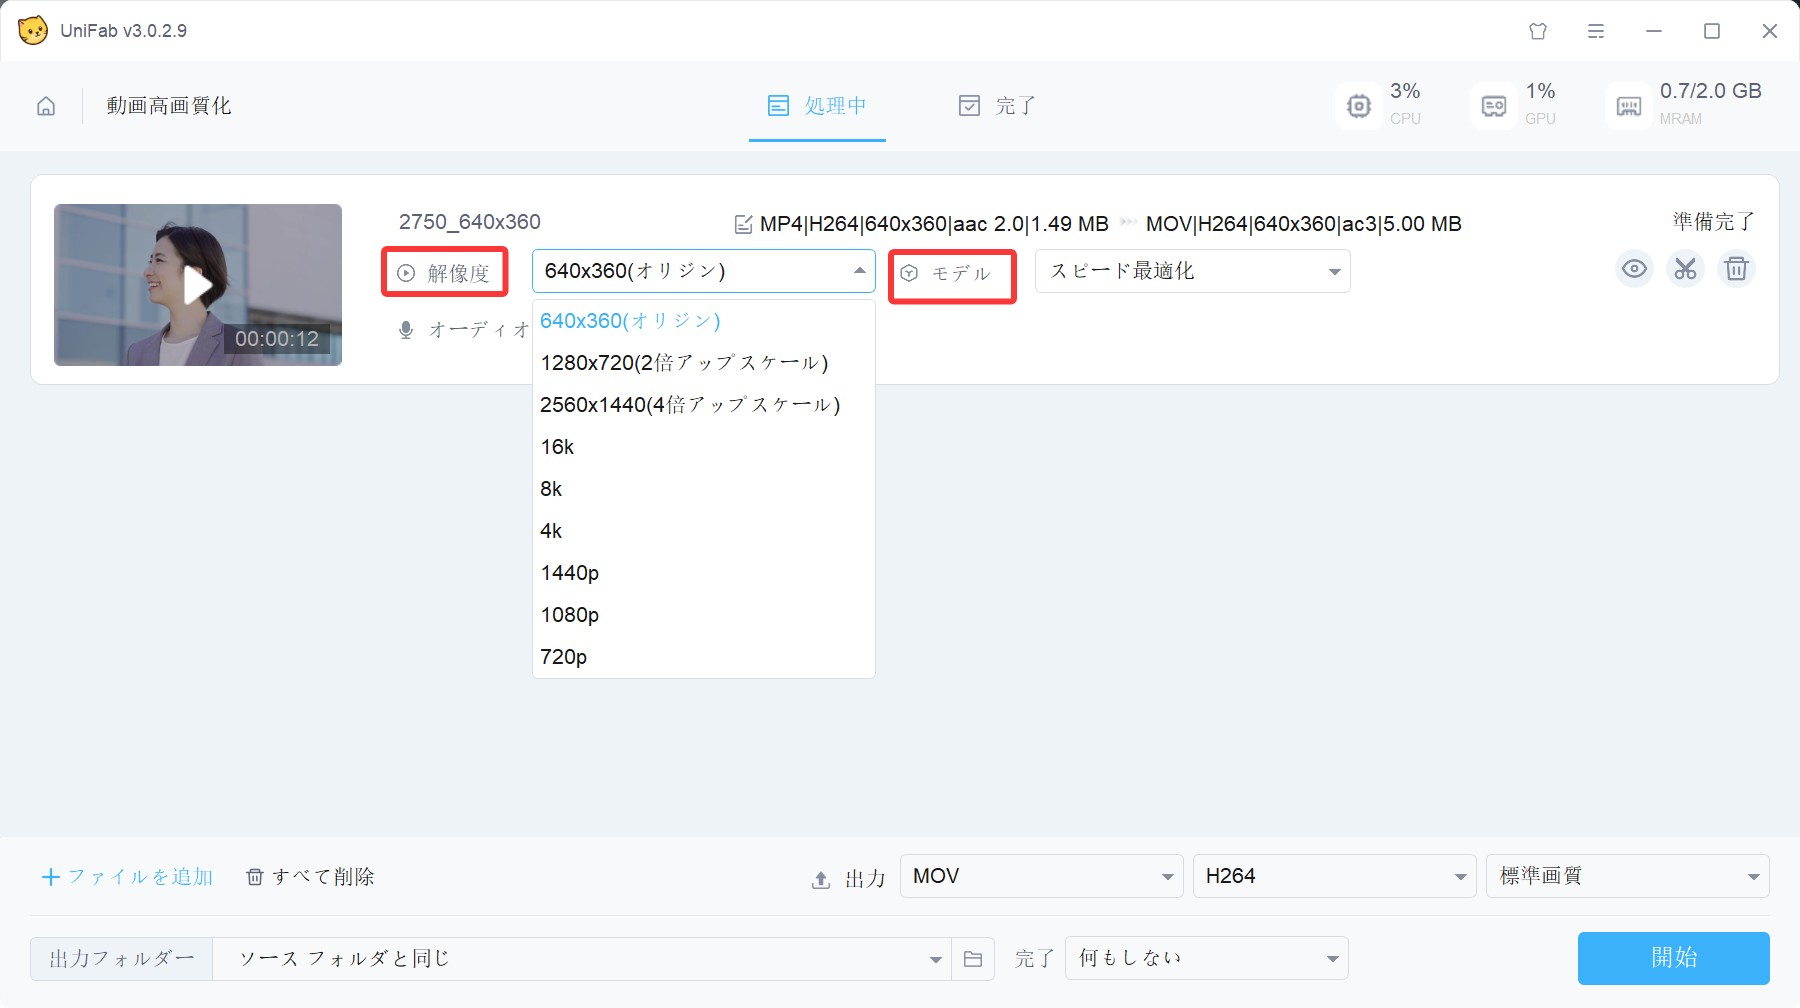Open the preview with the eye icon
The image size is (1800, 1008).
(x=1634, y=269)
